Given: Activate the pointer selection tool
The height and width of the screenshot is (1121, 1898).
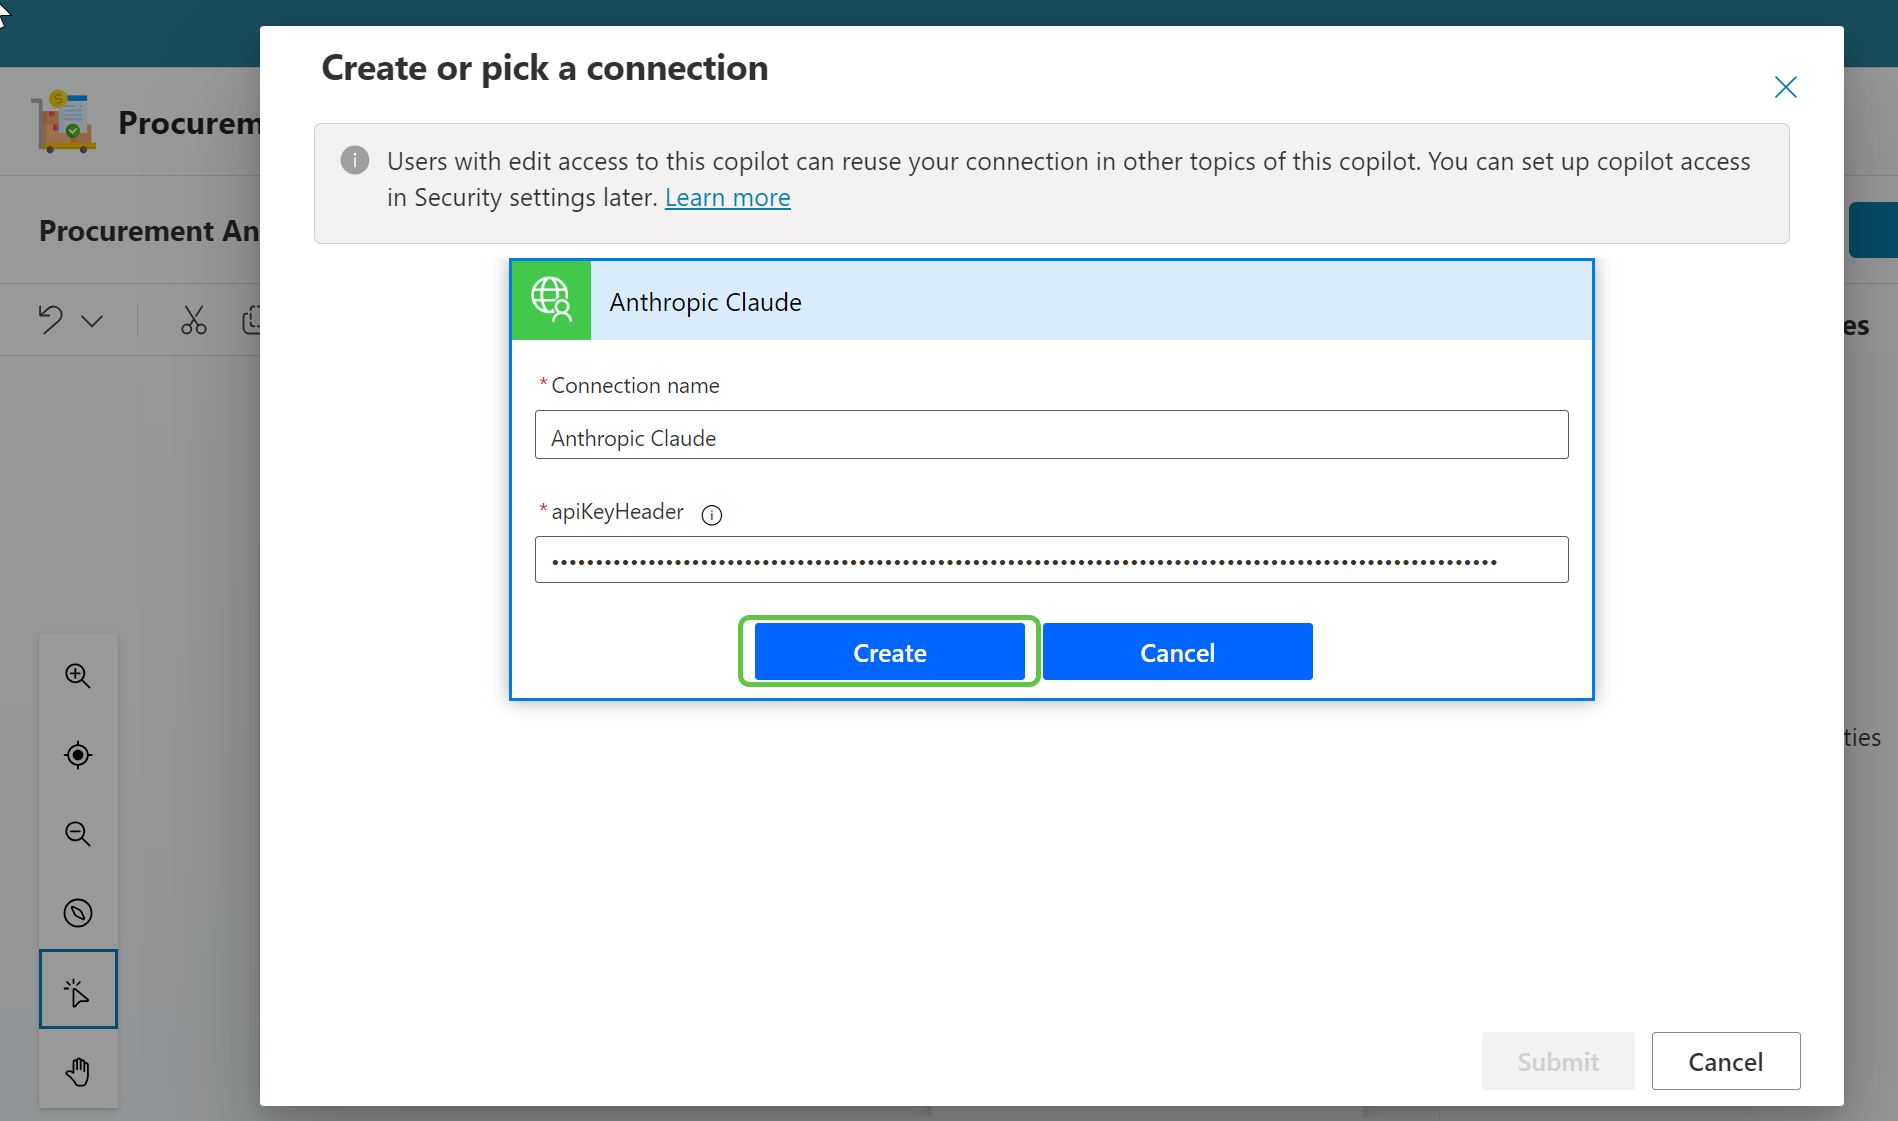Looking at the screenshot, I should coord(78,990).
